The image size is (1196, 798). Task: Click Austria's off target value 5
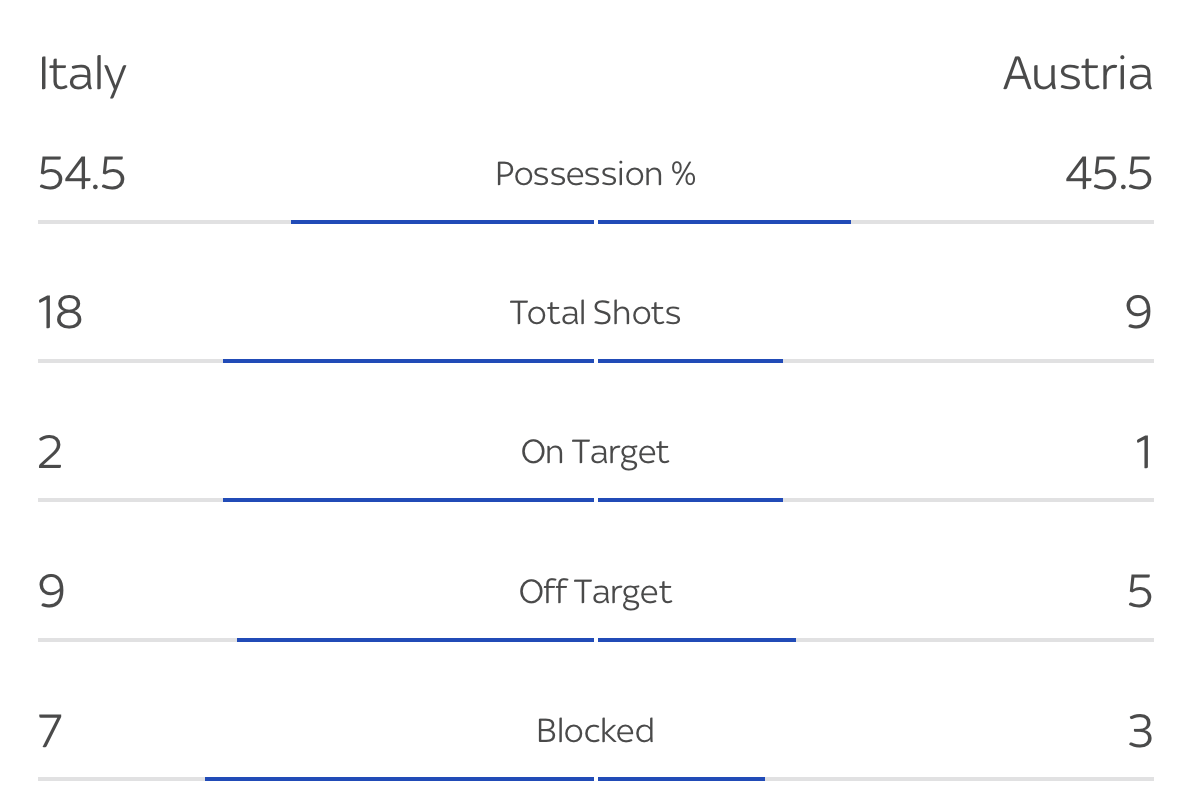point(1139,592)
